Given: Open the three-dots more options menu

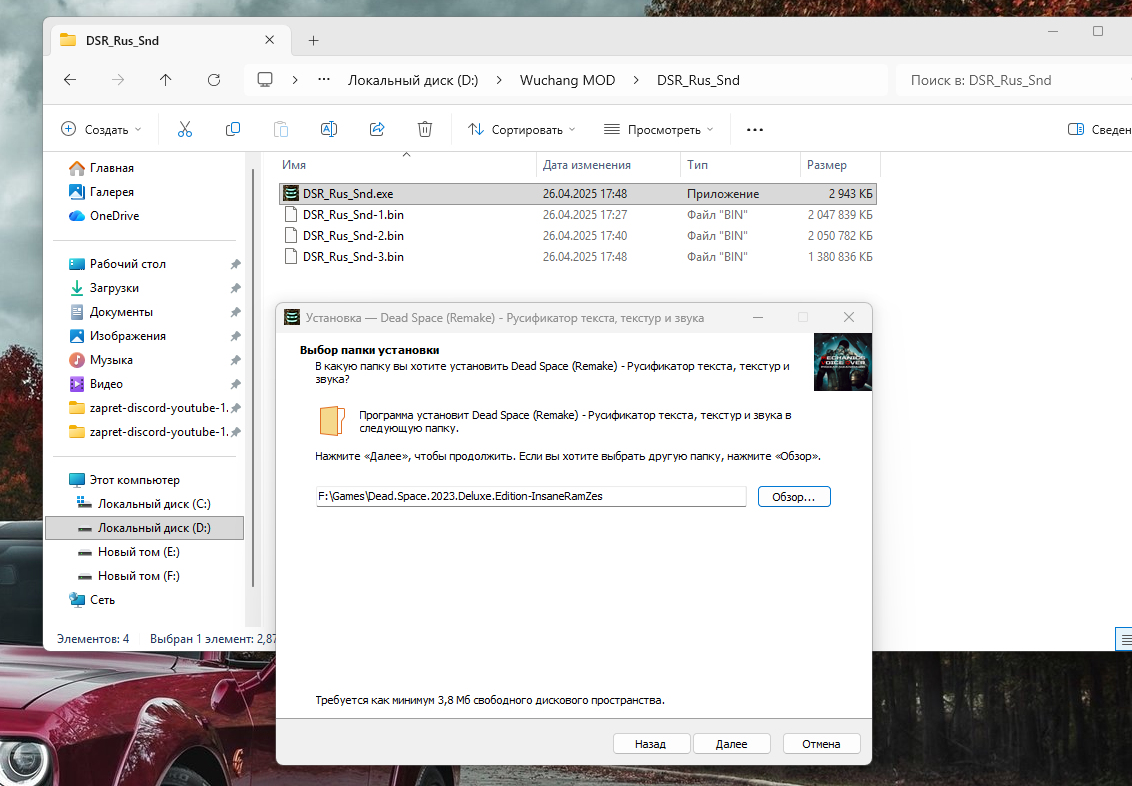Looking at the screenshot, I should point(755,129).
